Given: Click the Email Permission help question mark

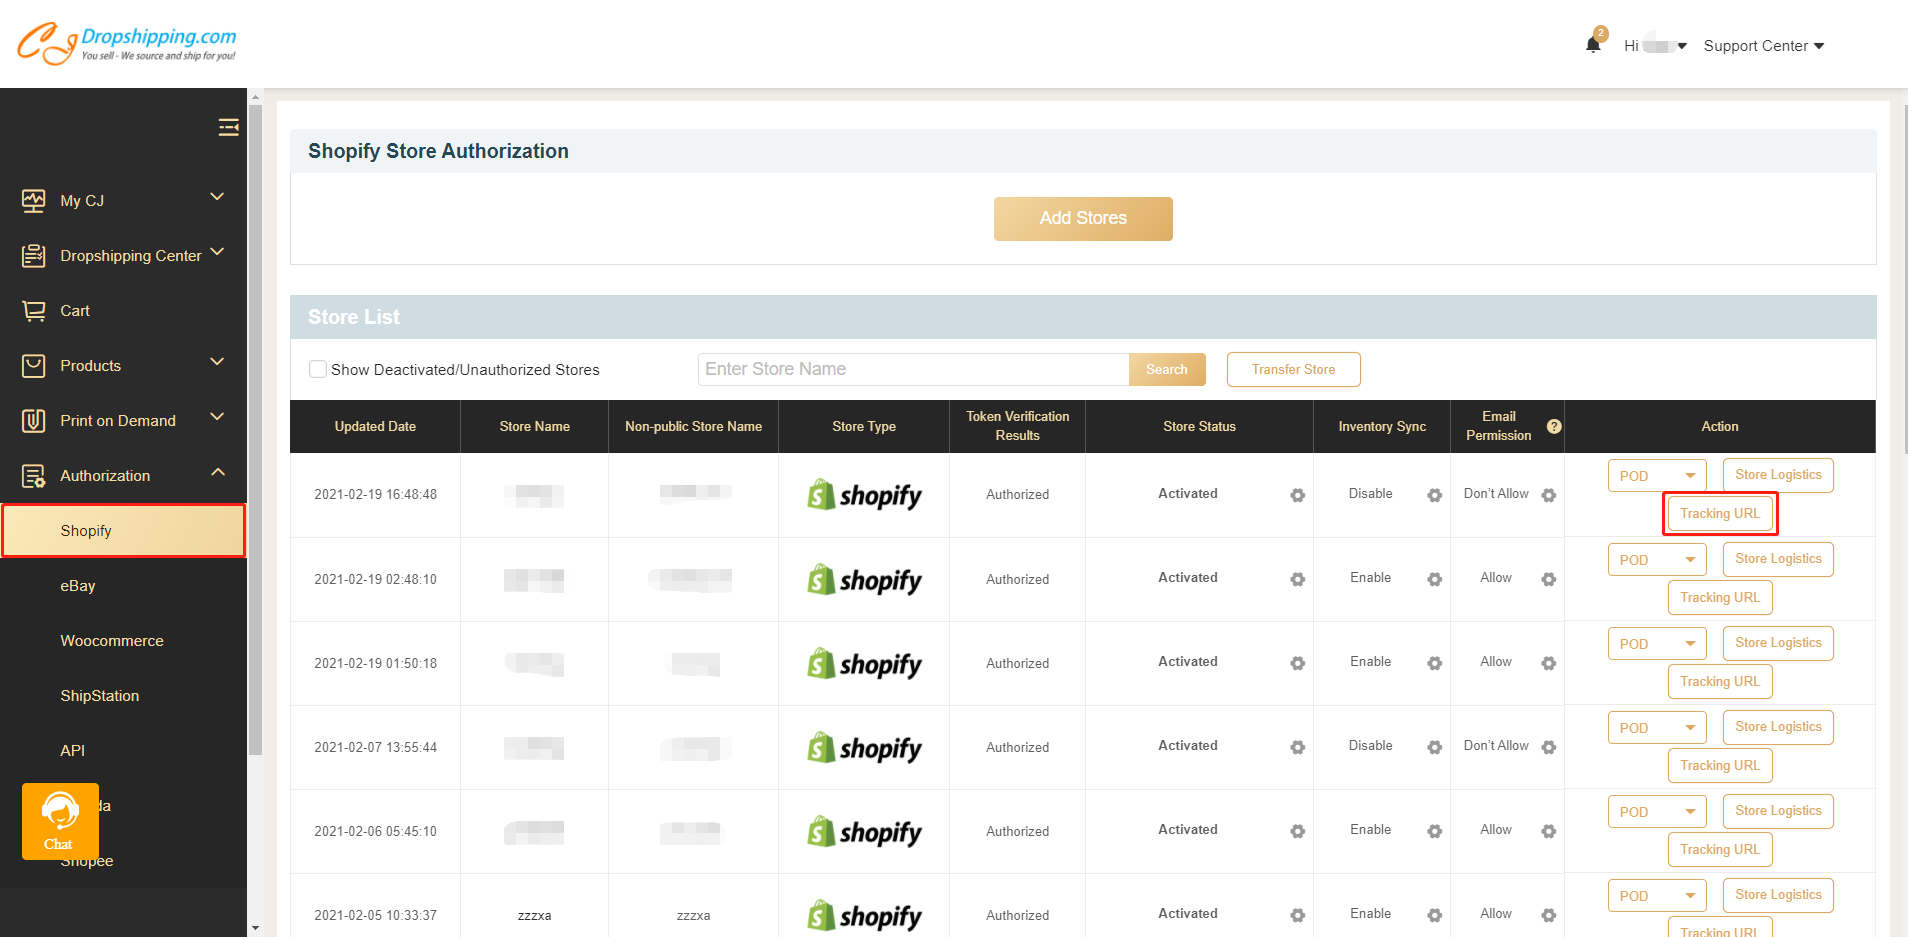Looking at the screenshot, I should click(x=1554, y=426).
